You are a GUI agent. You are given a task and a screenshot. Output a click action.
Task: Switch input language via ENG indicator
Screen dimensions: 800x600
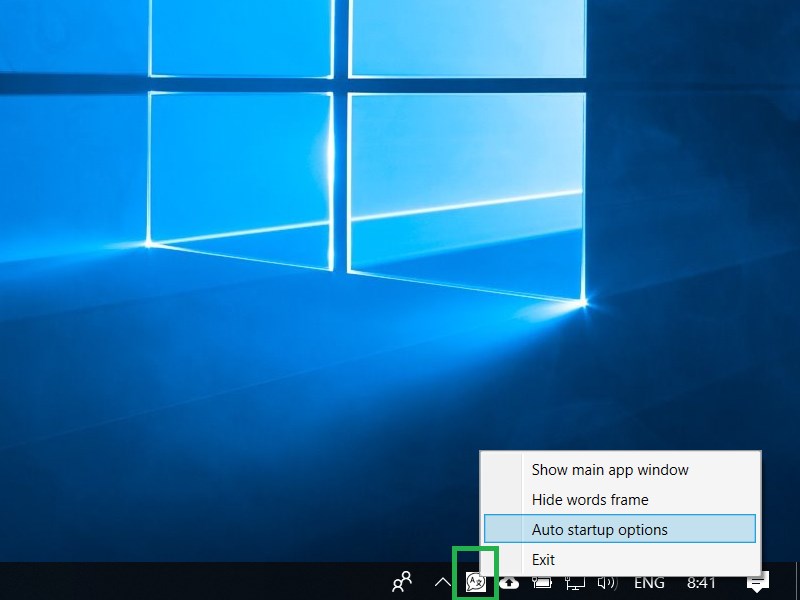click(x=649, y=582)
